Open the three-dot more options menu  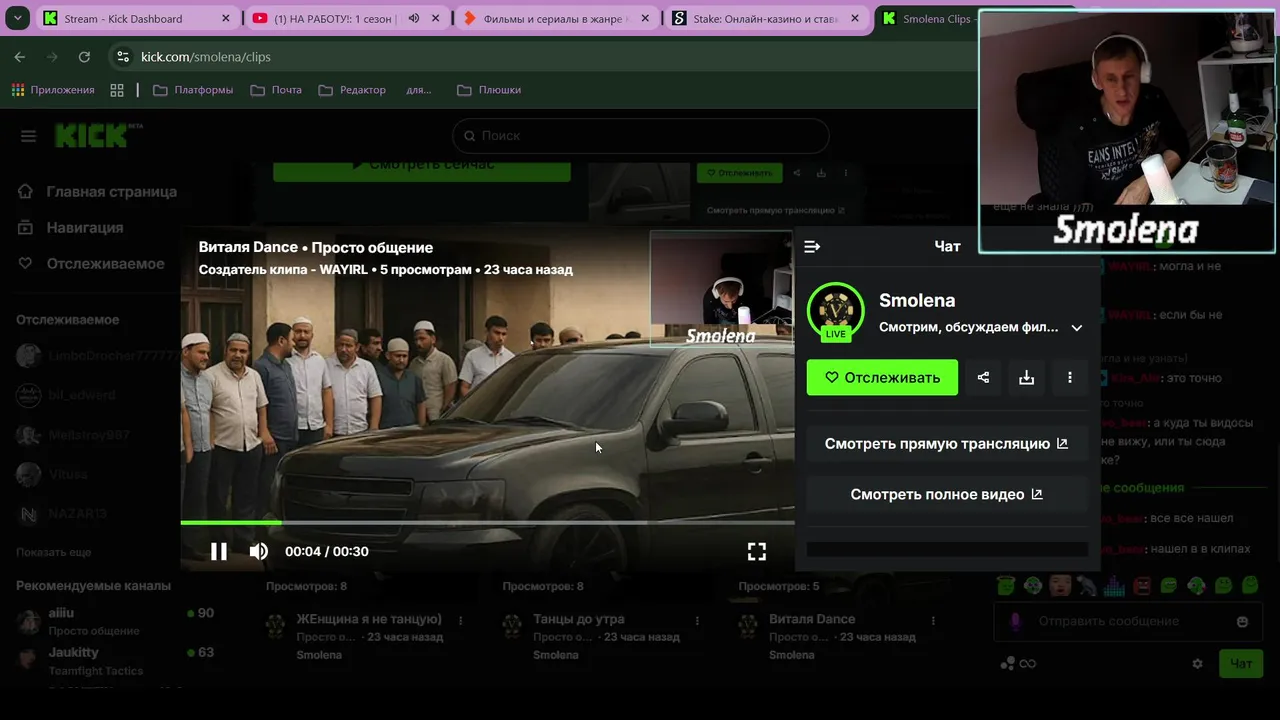[1069, 377]
